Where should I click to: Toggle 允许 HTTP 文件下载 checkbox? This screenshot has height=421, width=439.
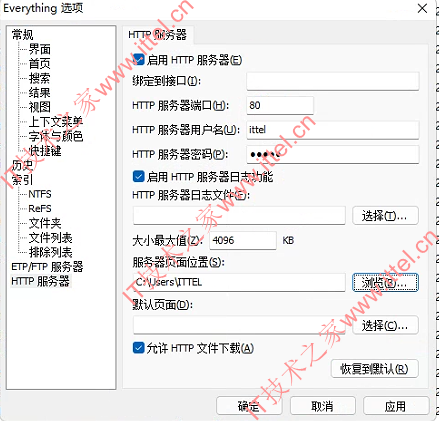click(139, 348)
